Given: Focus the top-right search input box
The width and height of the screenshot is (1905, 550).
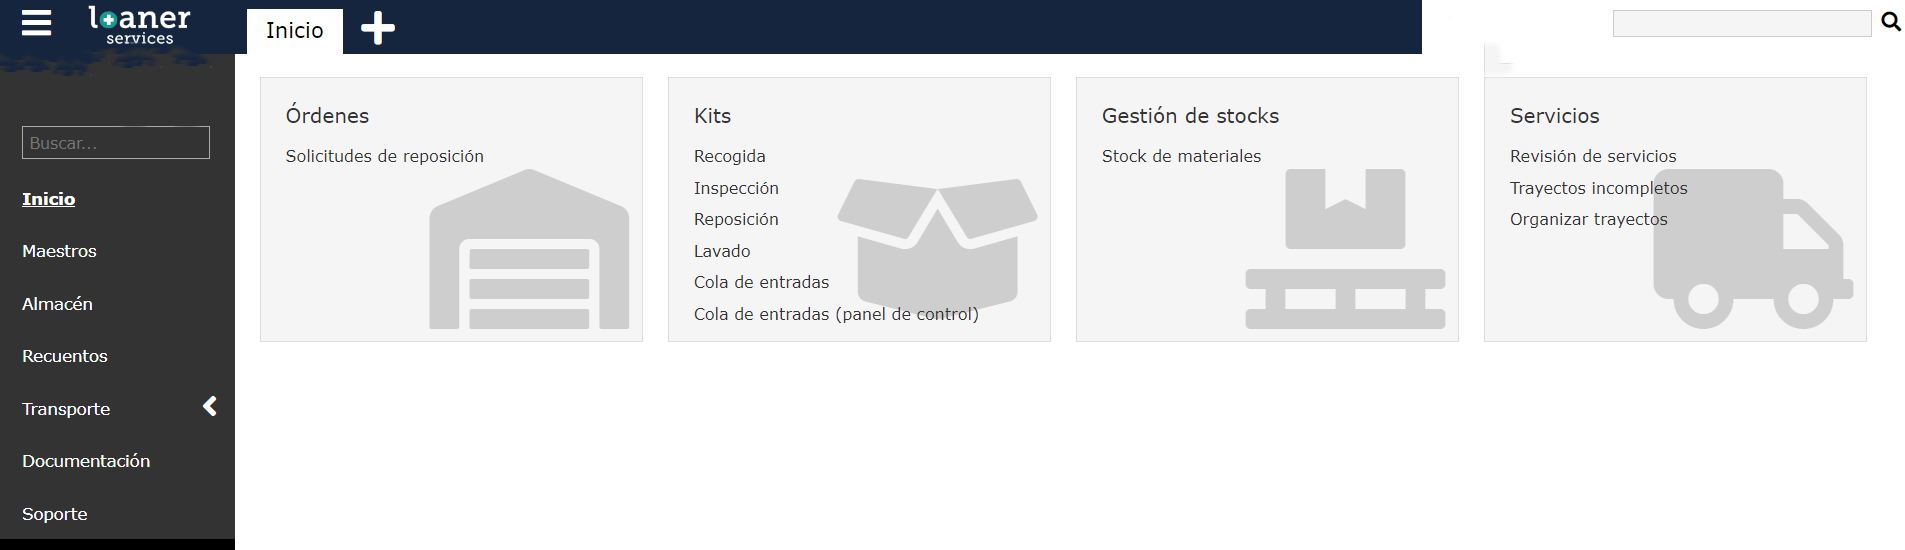Looking at the screenshot, I should [x=1741, y=23].
